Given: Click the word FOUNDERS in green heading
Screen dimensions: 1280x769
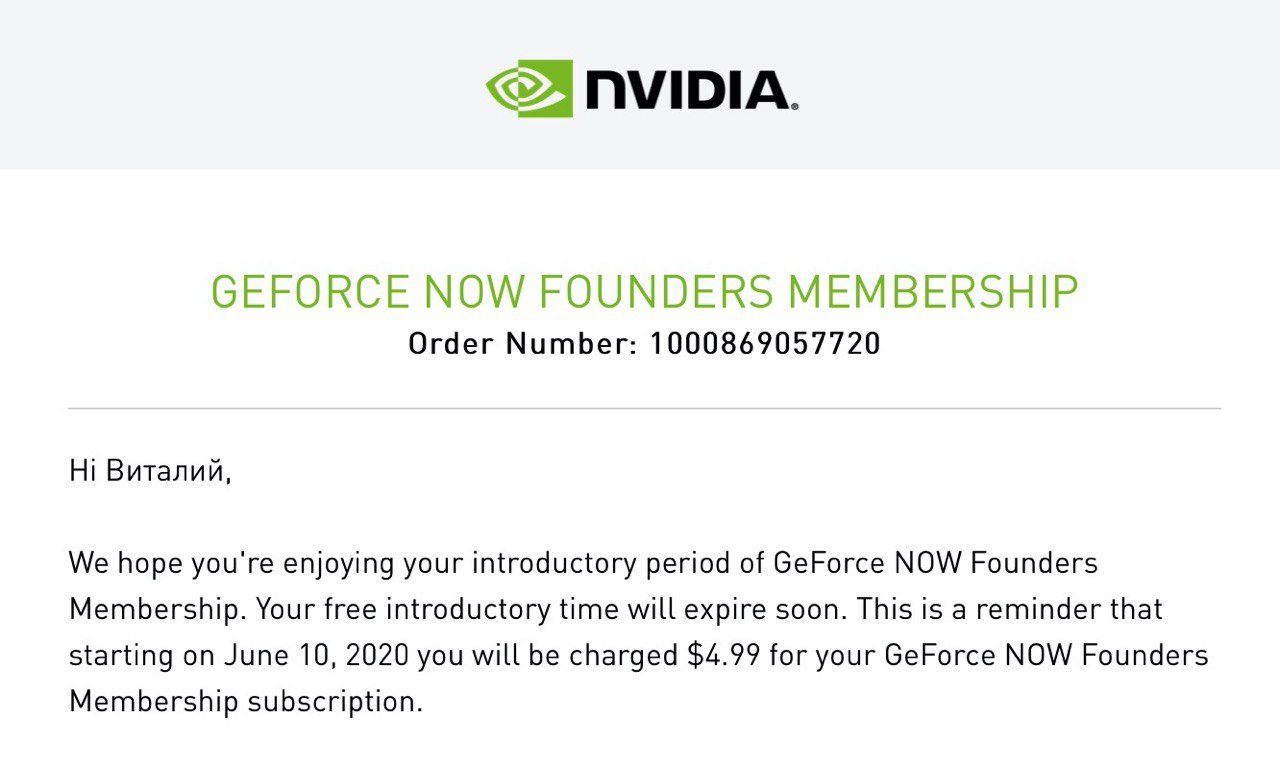Looking at the screenshot, I should click(x=657, y=293).
